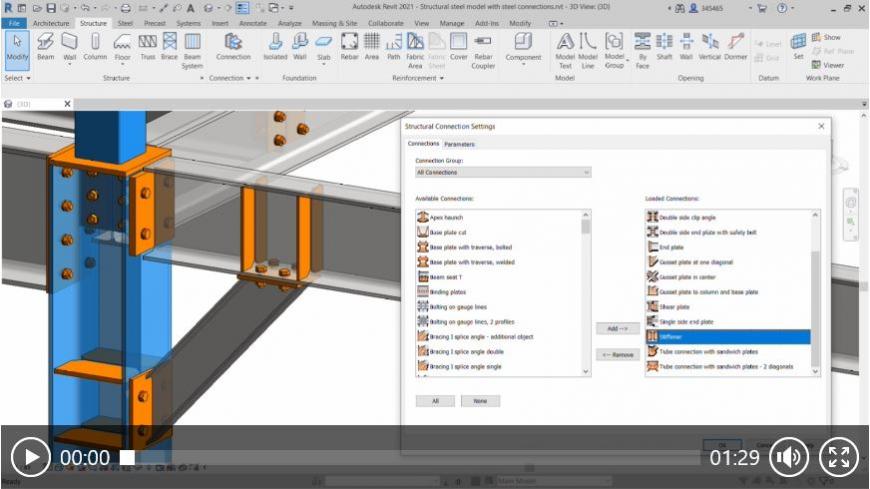Viewport: 870px width, 489px height.
Task: Expand the Reinforcement panel dropdown
Action: tap(418, 78)
